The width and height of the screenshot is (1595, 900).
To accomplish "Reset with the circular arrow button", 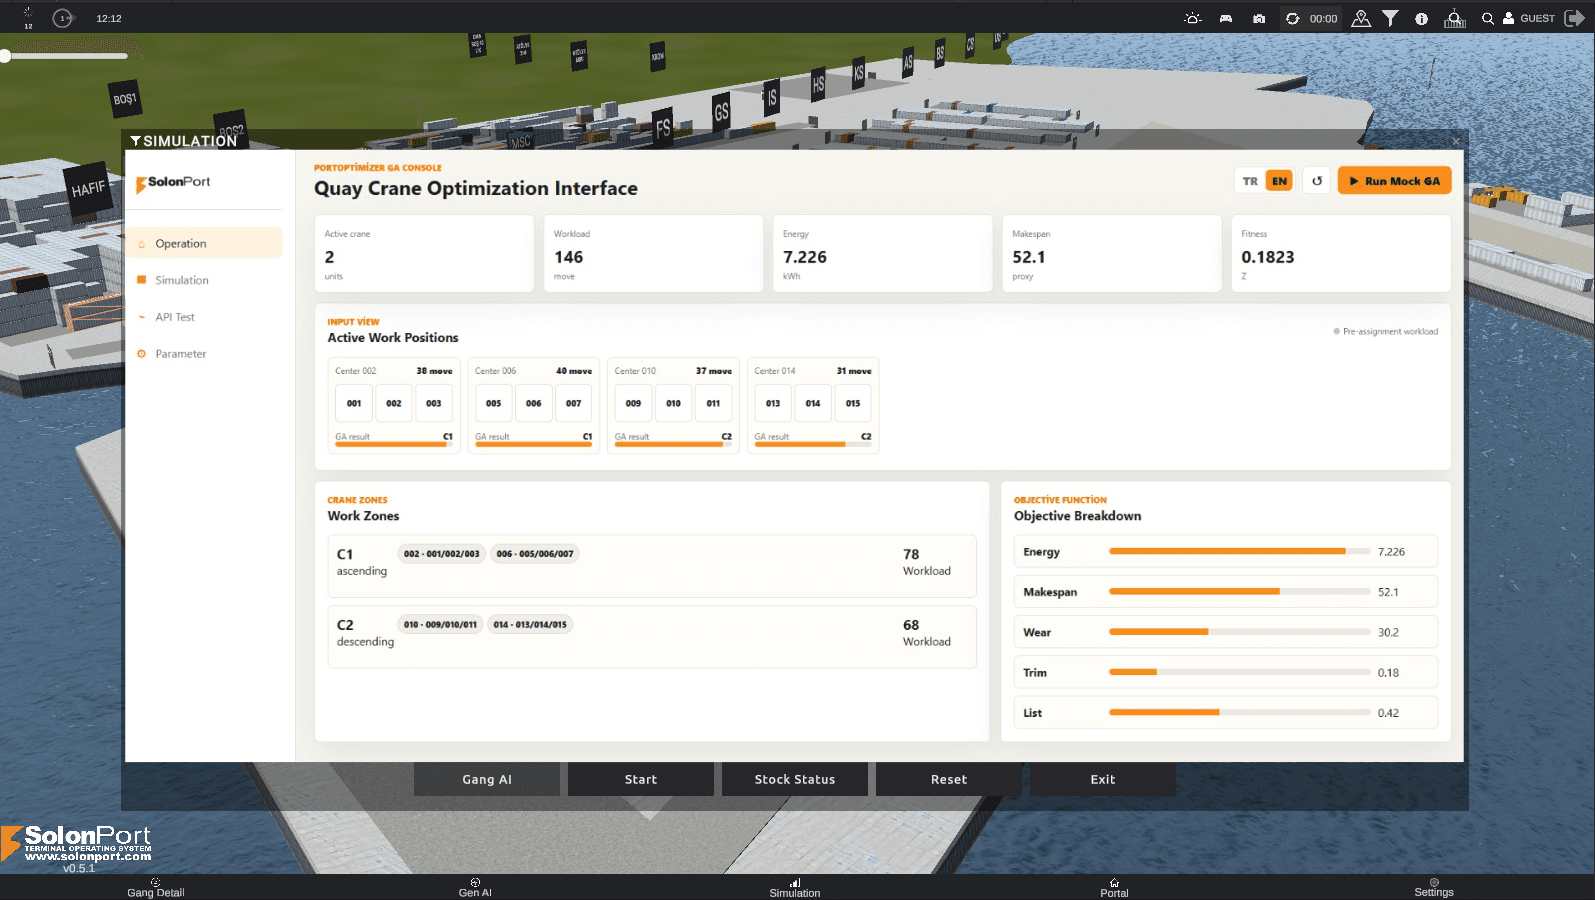I will (1317, 181).
